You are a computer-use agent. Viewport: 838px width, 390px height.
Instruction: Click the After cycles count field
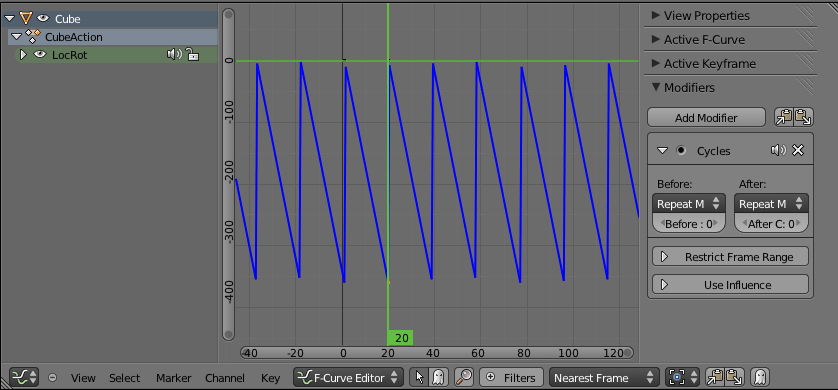[x=771, y=224]
